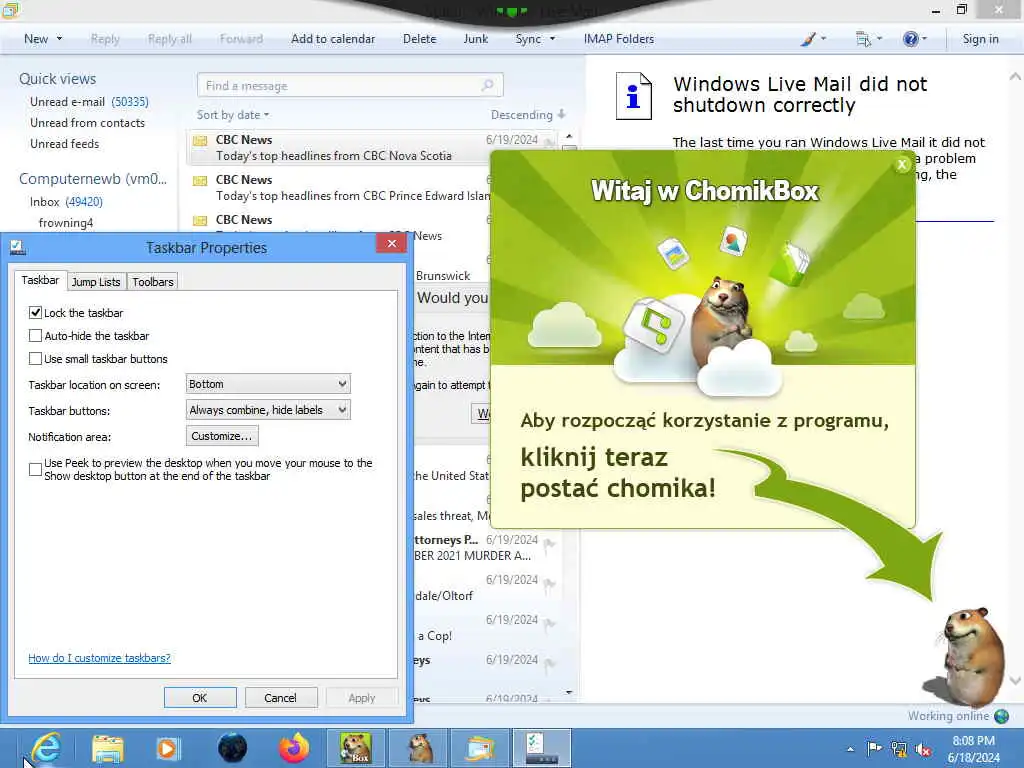This screenshot has height=768, width=1024.
Task: Open the Sync dropdown arrow
Action: click(552, 39)
